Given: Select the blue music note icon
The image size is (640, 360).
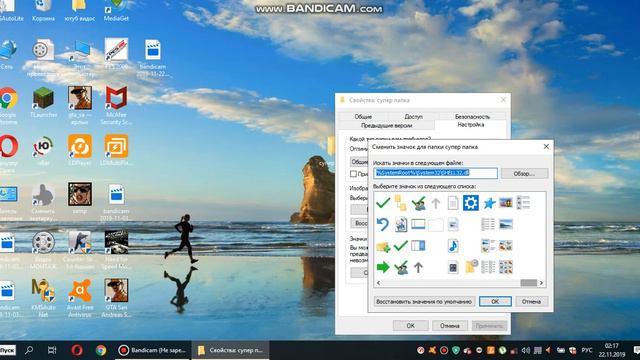Looking at the screenshot, I should pyautogui.click(x=453, y=246).
